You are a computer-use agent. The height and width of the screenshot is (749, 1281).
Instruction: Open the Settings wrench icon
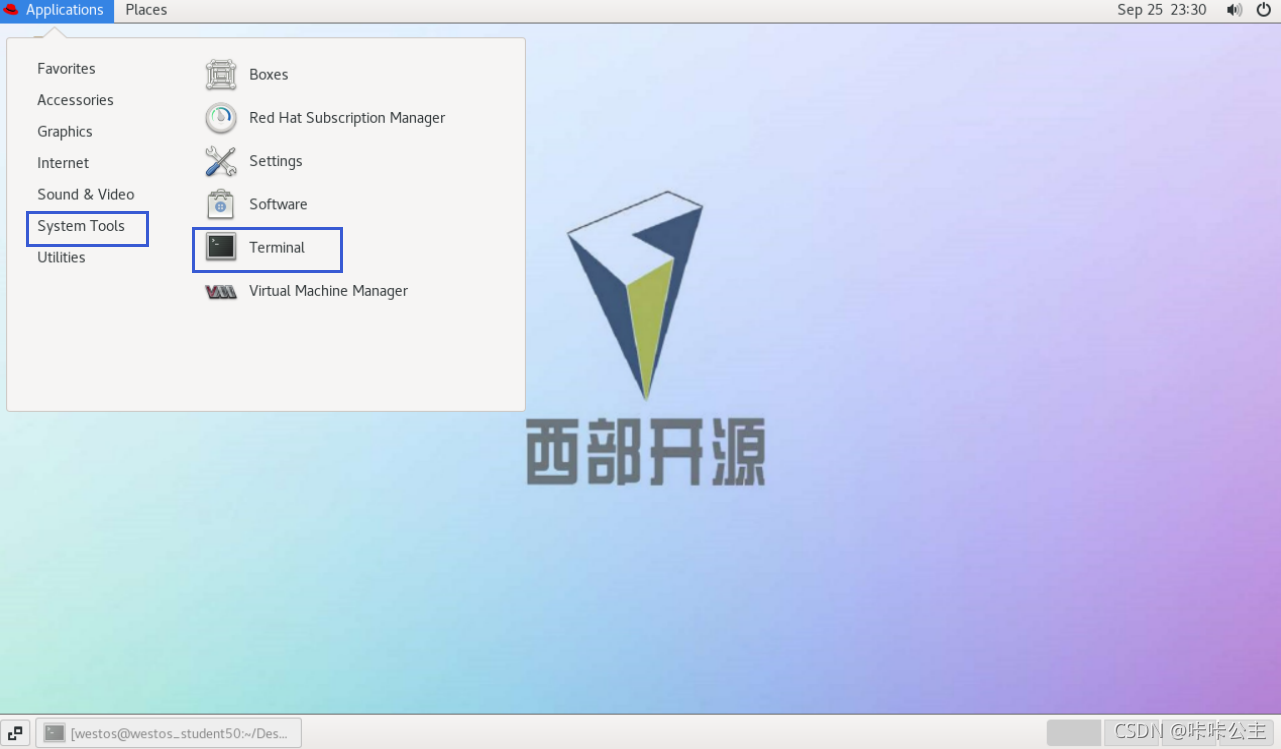[221, 161]
